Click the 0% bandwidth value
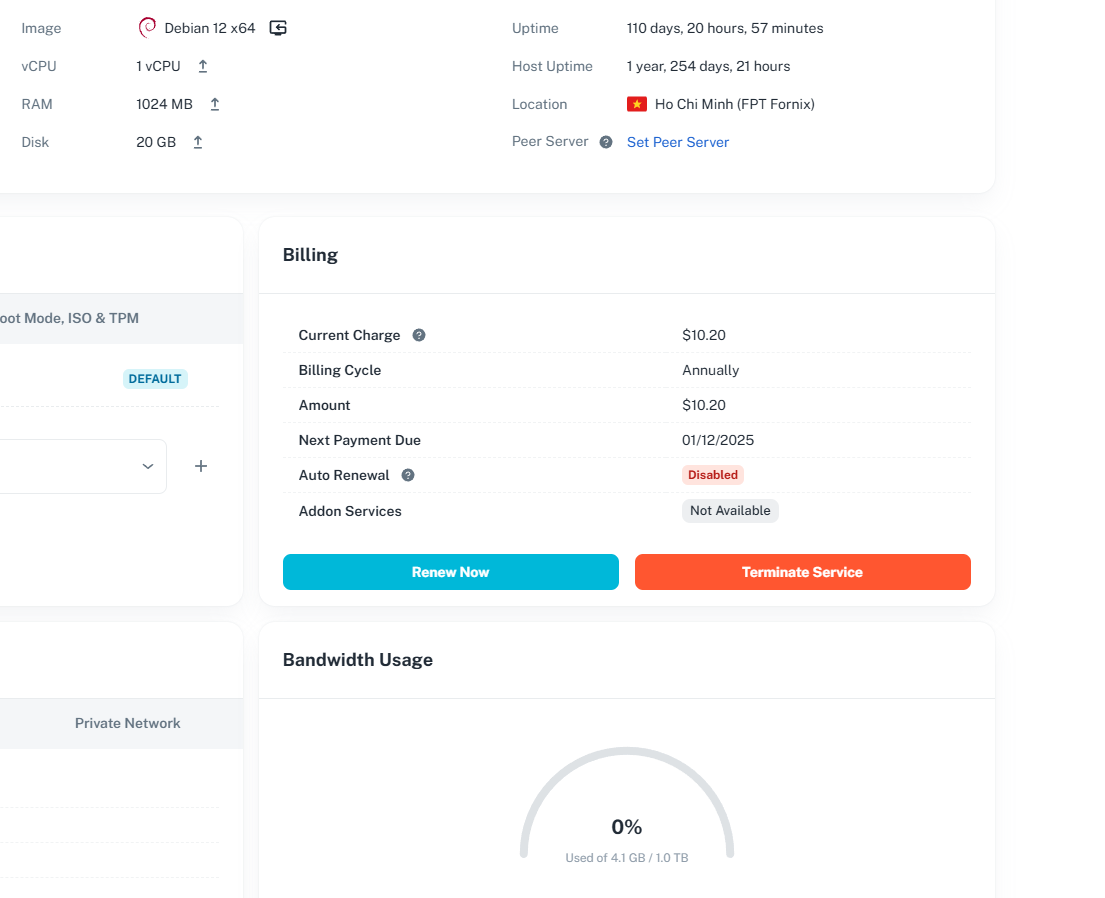 [x=626, y=827]
